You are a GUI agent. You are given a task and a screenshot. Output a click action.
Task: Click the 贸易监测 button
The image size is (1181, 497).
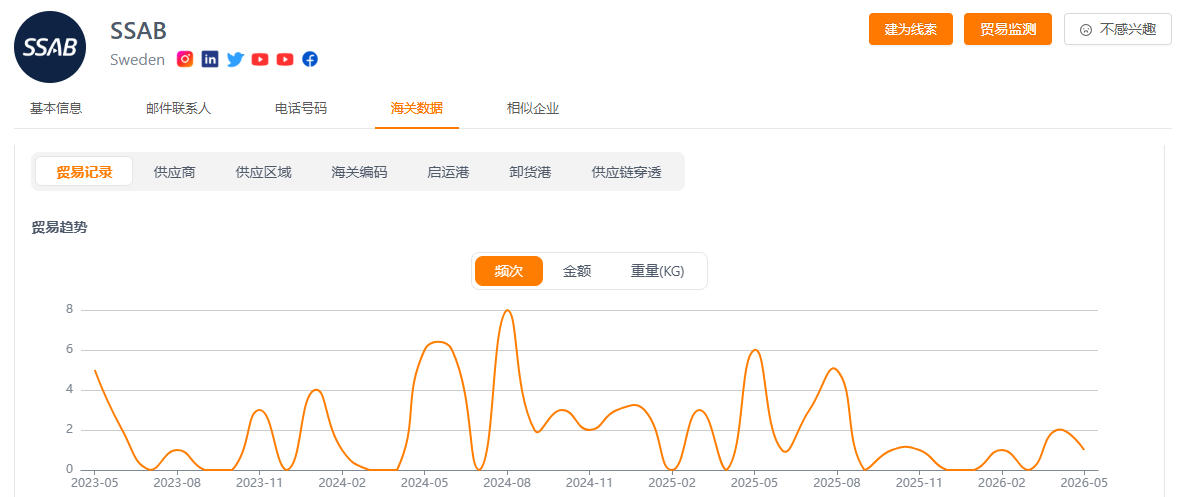[x=1008, y=29]
